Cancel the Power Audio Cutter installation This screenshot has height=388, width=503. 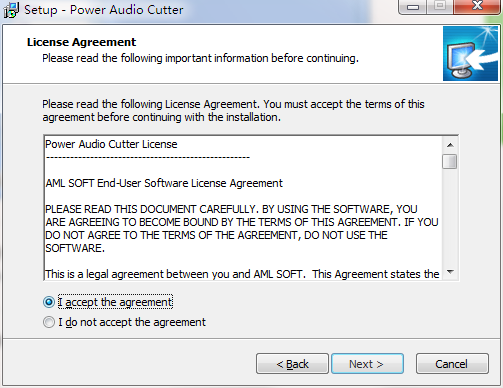click(x=452, y=364)
